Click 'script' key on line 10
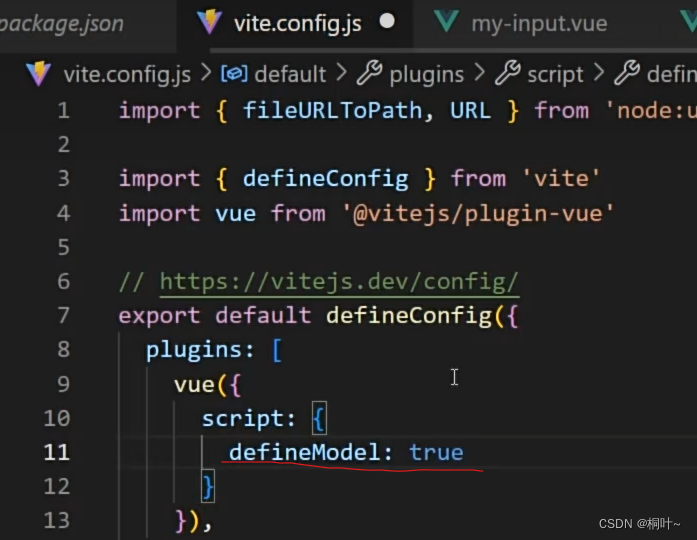 click(242, 419)
